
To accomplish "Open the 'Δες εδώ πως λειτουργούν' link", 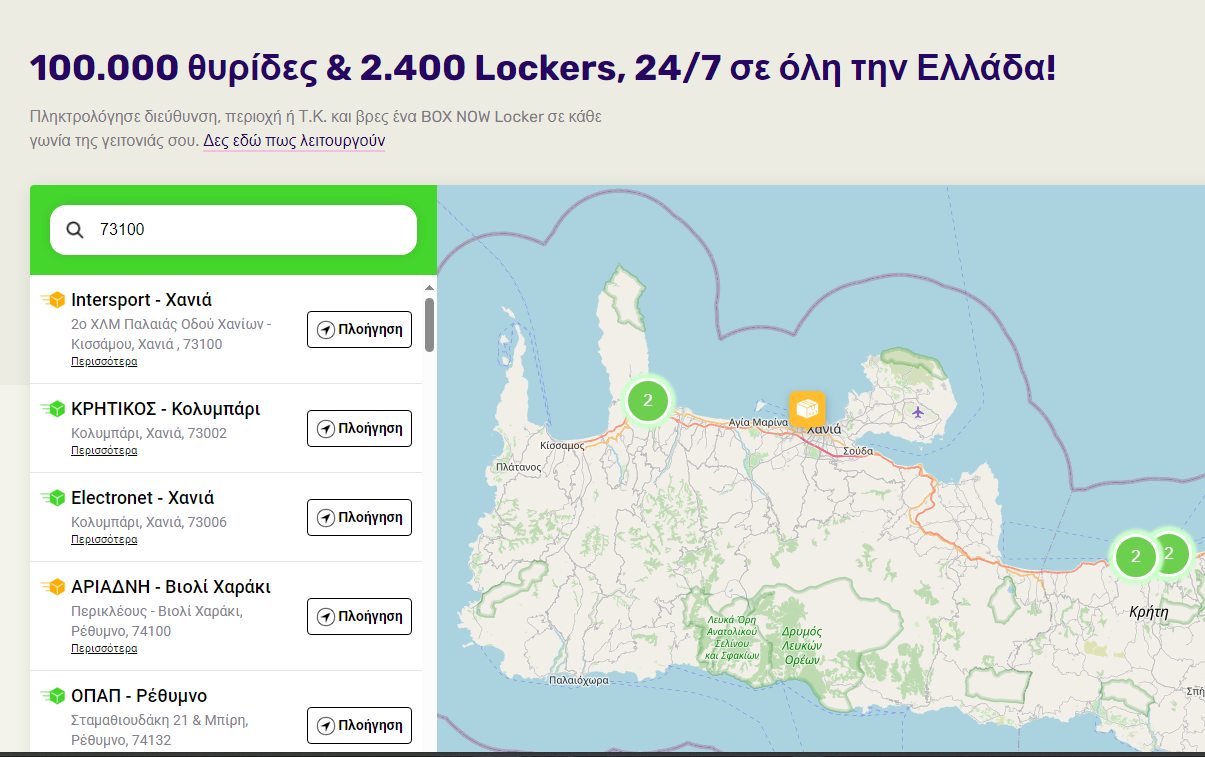I will pos(294,141).
